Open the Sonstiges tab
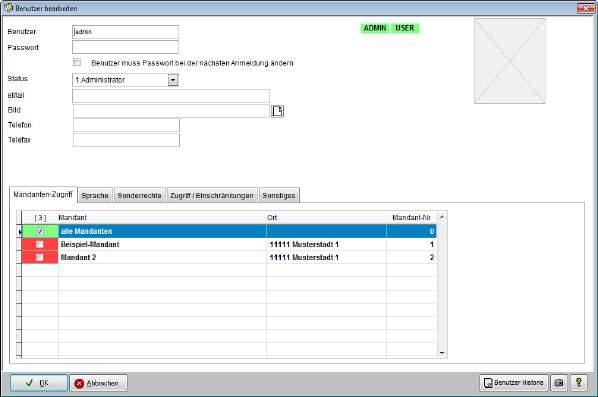The width and height of the screenshot is (598, 397). click(279, 195)
